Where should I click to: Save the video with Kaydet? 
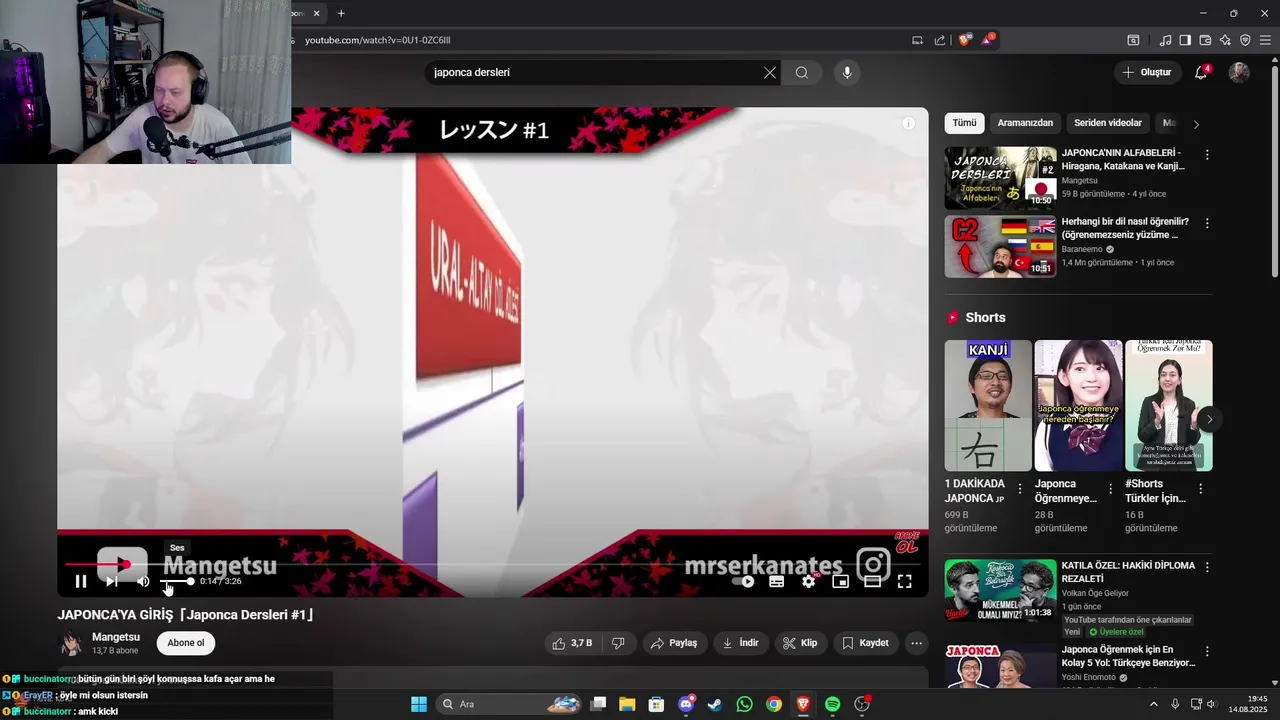pyautogui.click(x=865, y=643)
